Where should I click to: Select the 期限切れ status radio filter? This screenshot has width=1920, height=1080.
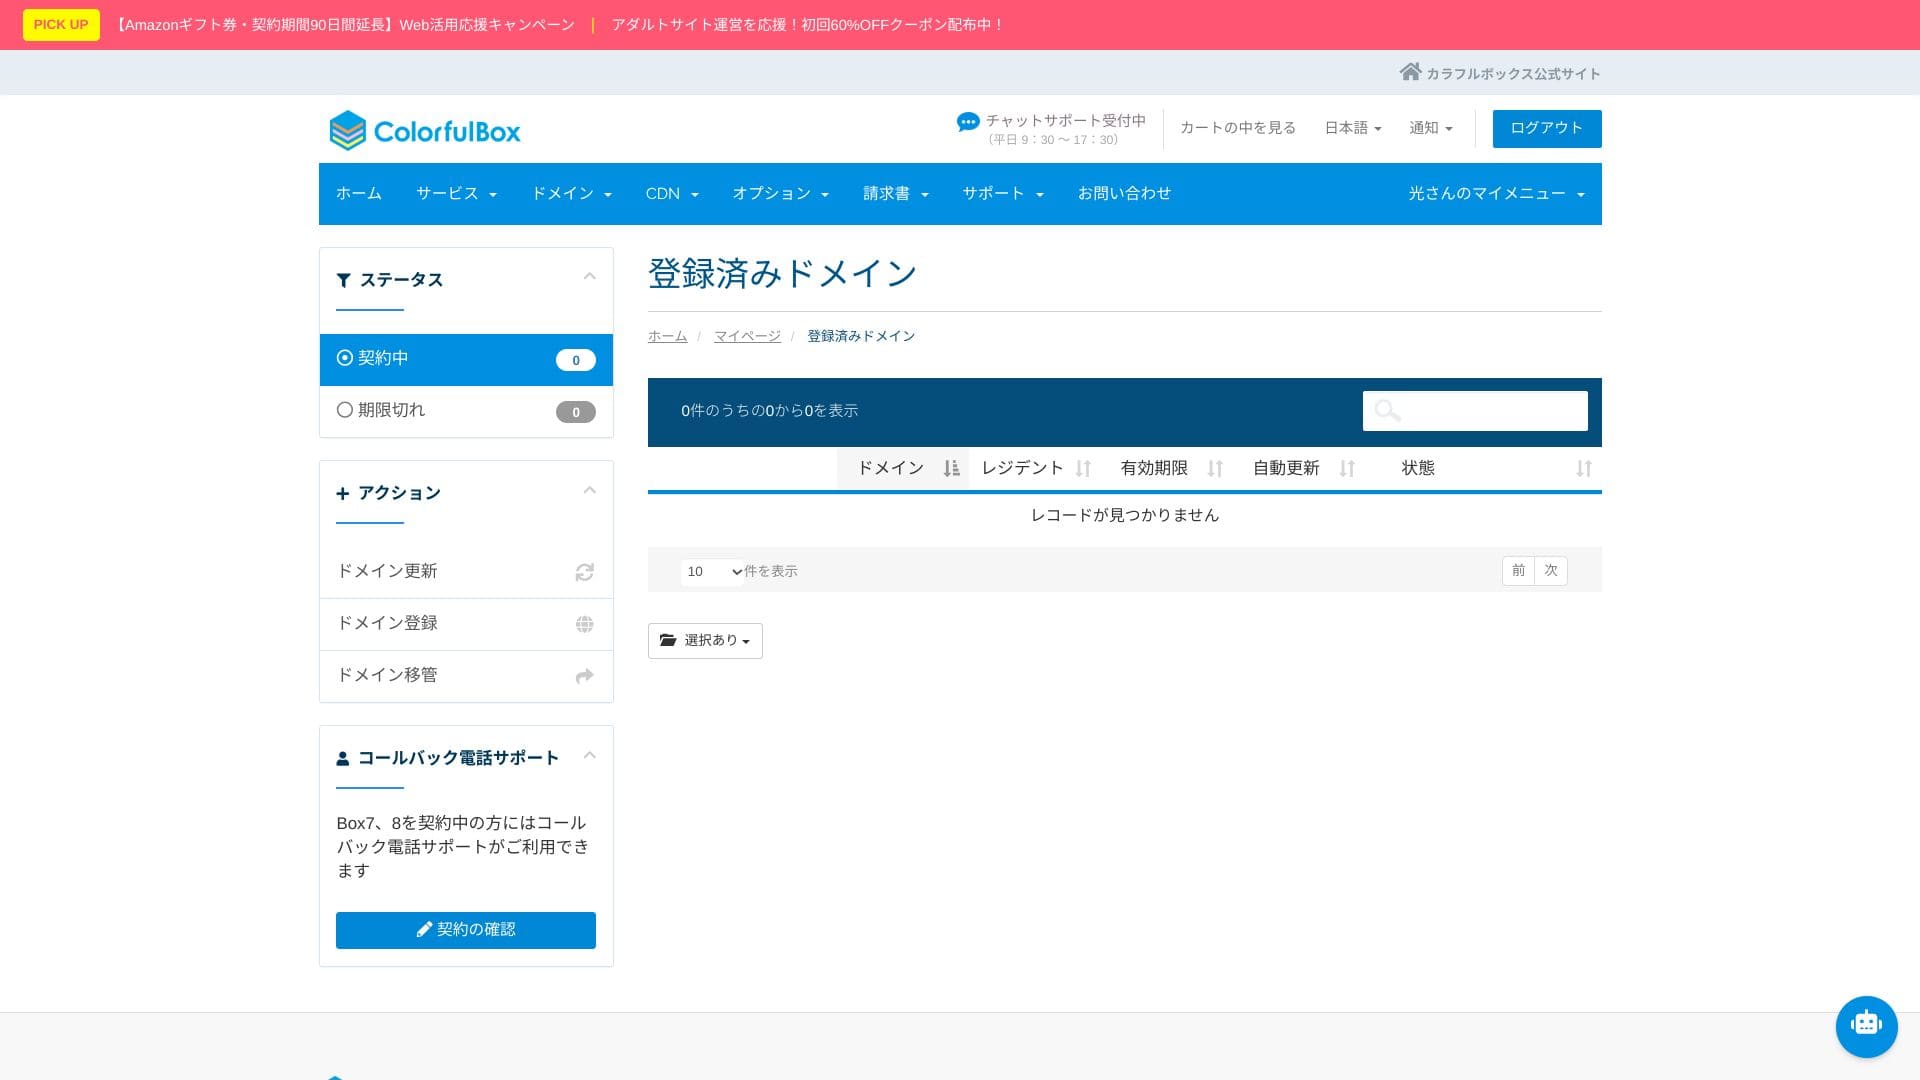(x=345, y=410)
